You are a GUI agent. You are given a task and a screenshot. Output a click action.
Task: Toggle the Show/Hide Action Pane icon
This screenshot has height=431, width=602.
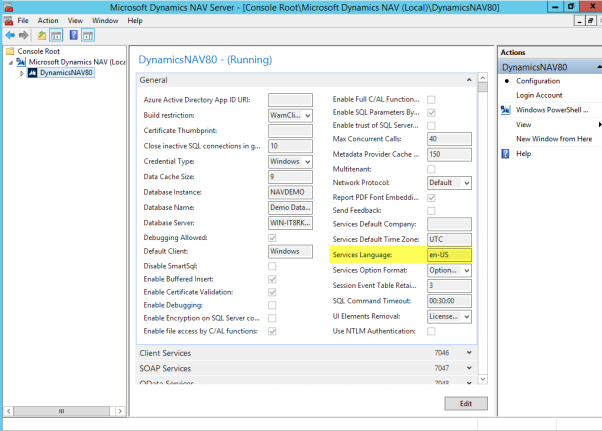tap(88, 36)
